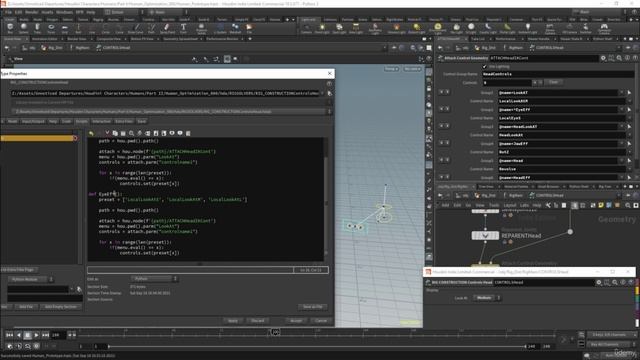Open the Python Module event dropdown

[x=31, y=279]
